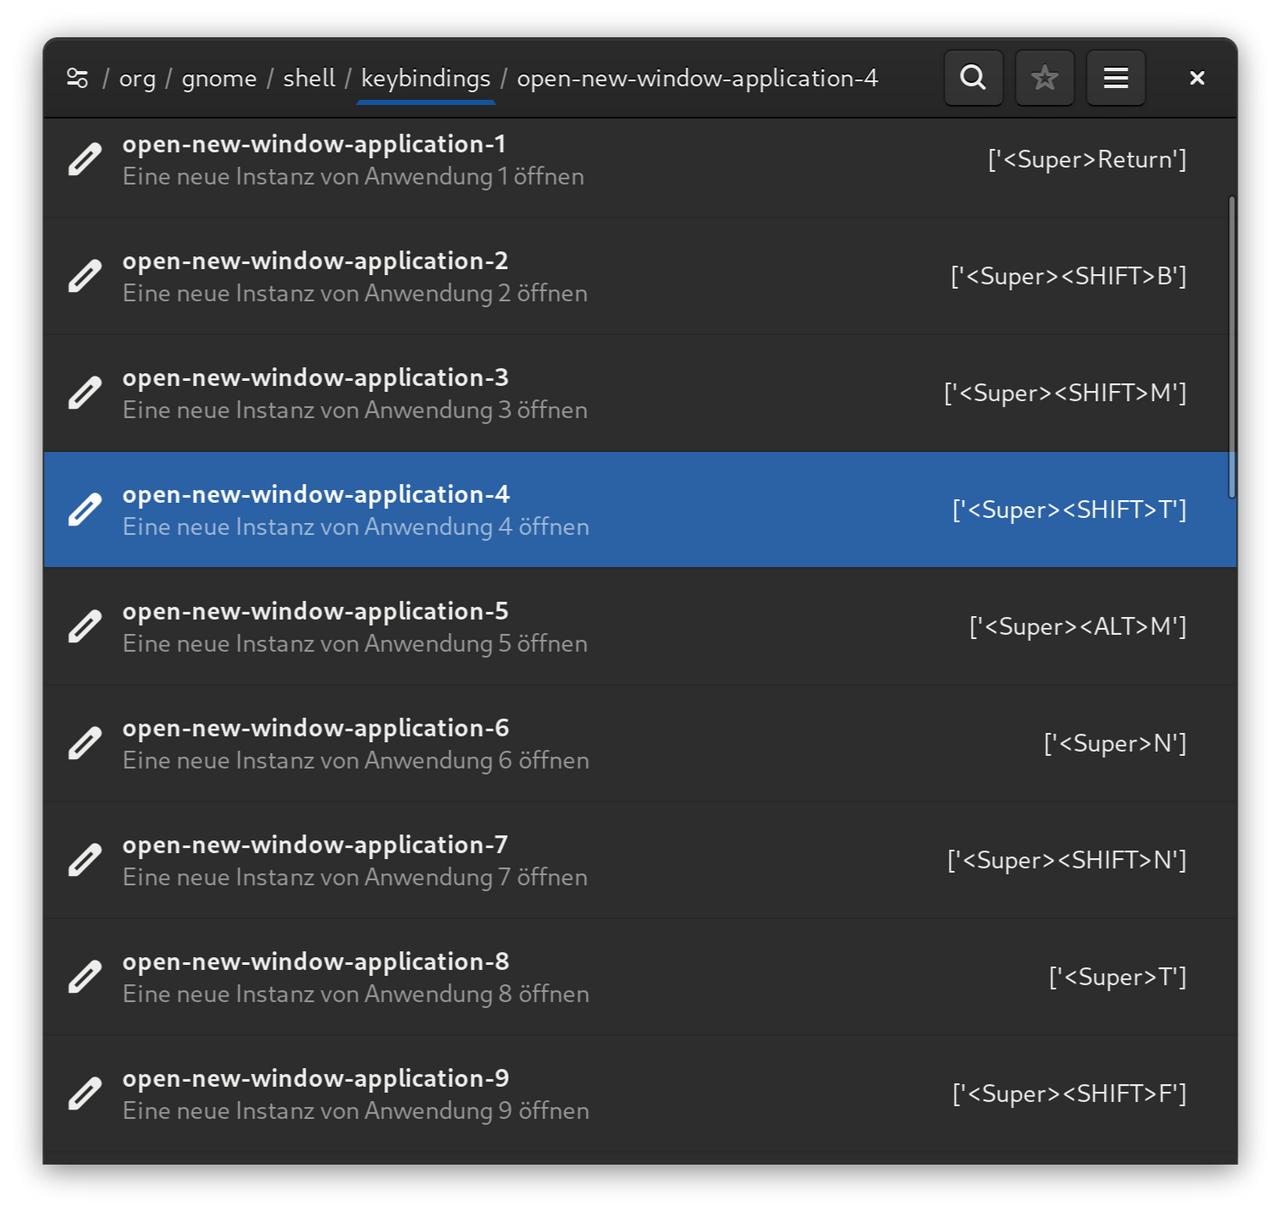Click edit pencil beside open-new-window-application-3

[x=85, y=393]
